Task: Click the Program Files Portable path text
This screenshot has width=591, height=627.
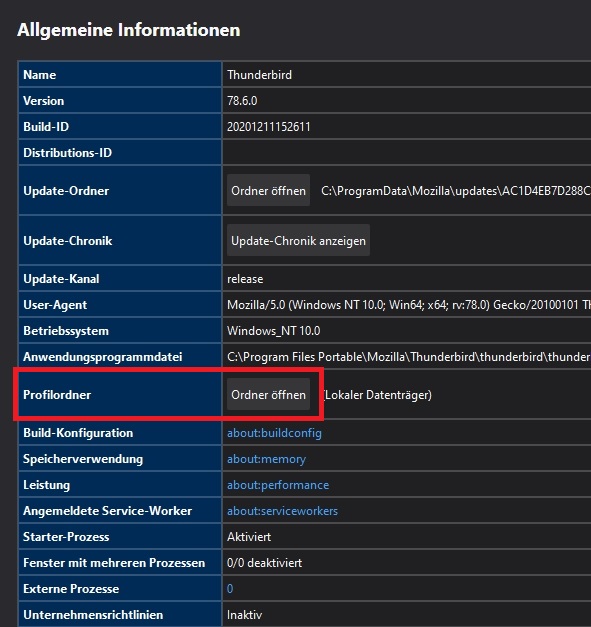Action: (x=409, y=357)
